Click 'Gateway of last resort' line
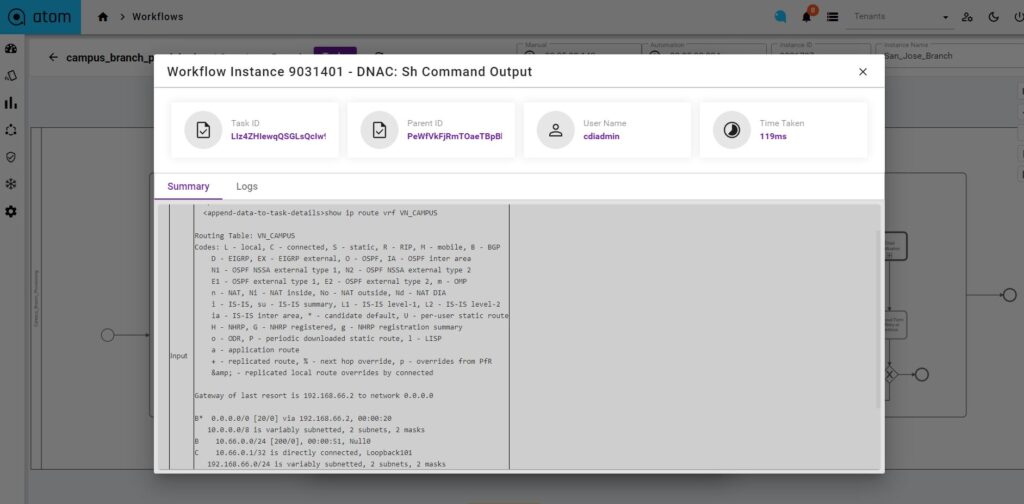Viewport: 1024px width, 504px height. coord(313,396)
